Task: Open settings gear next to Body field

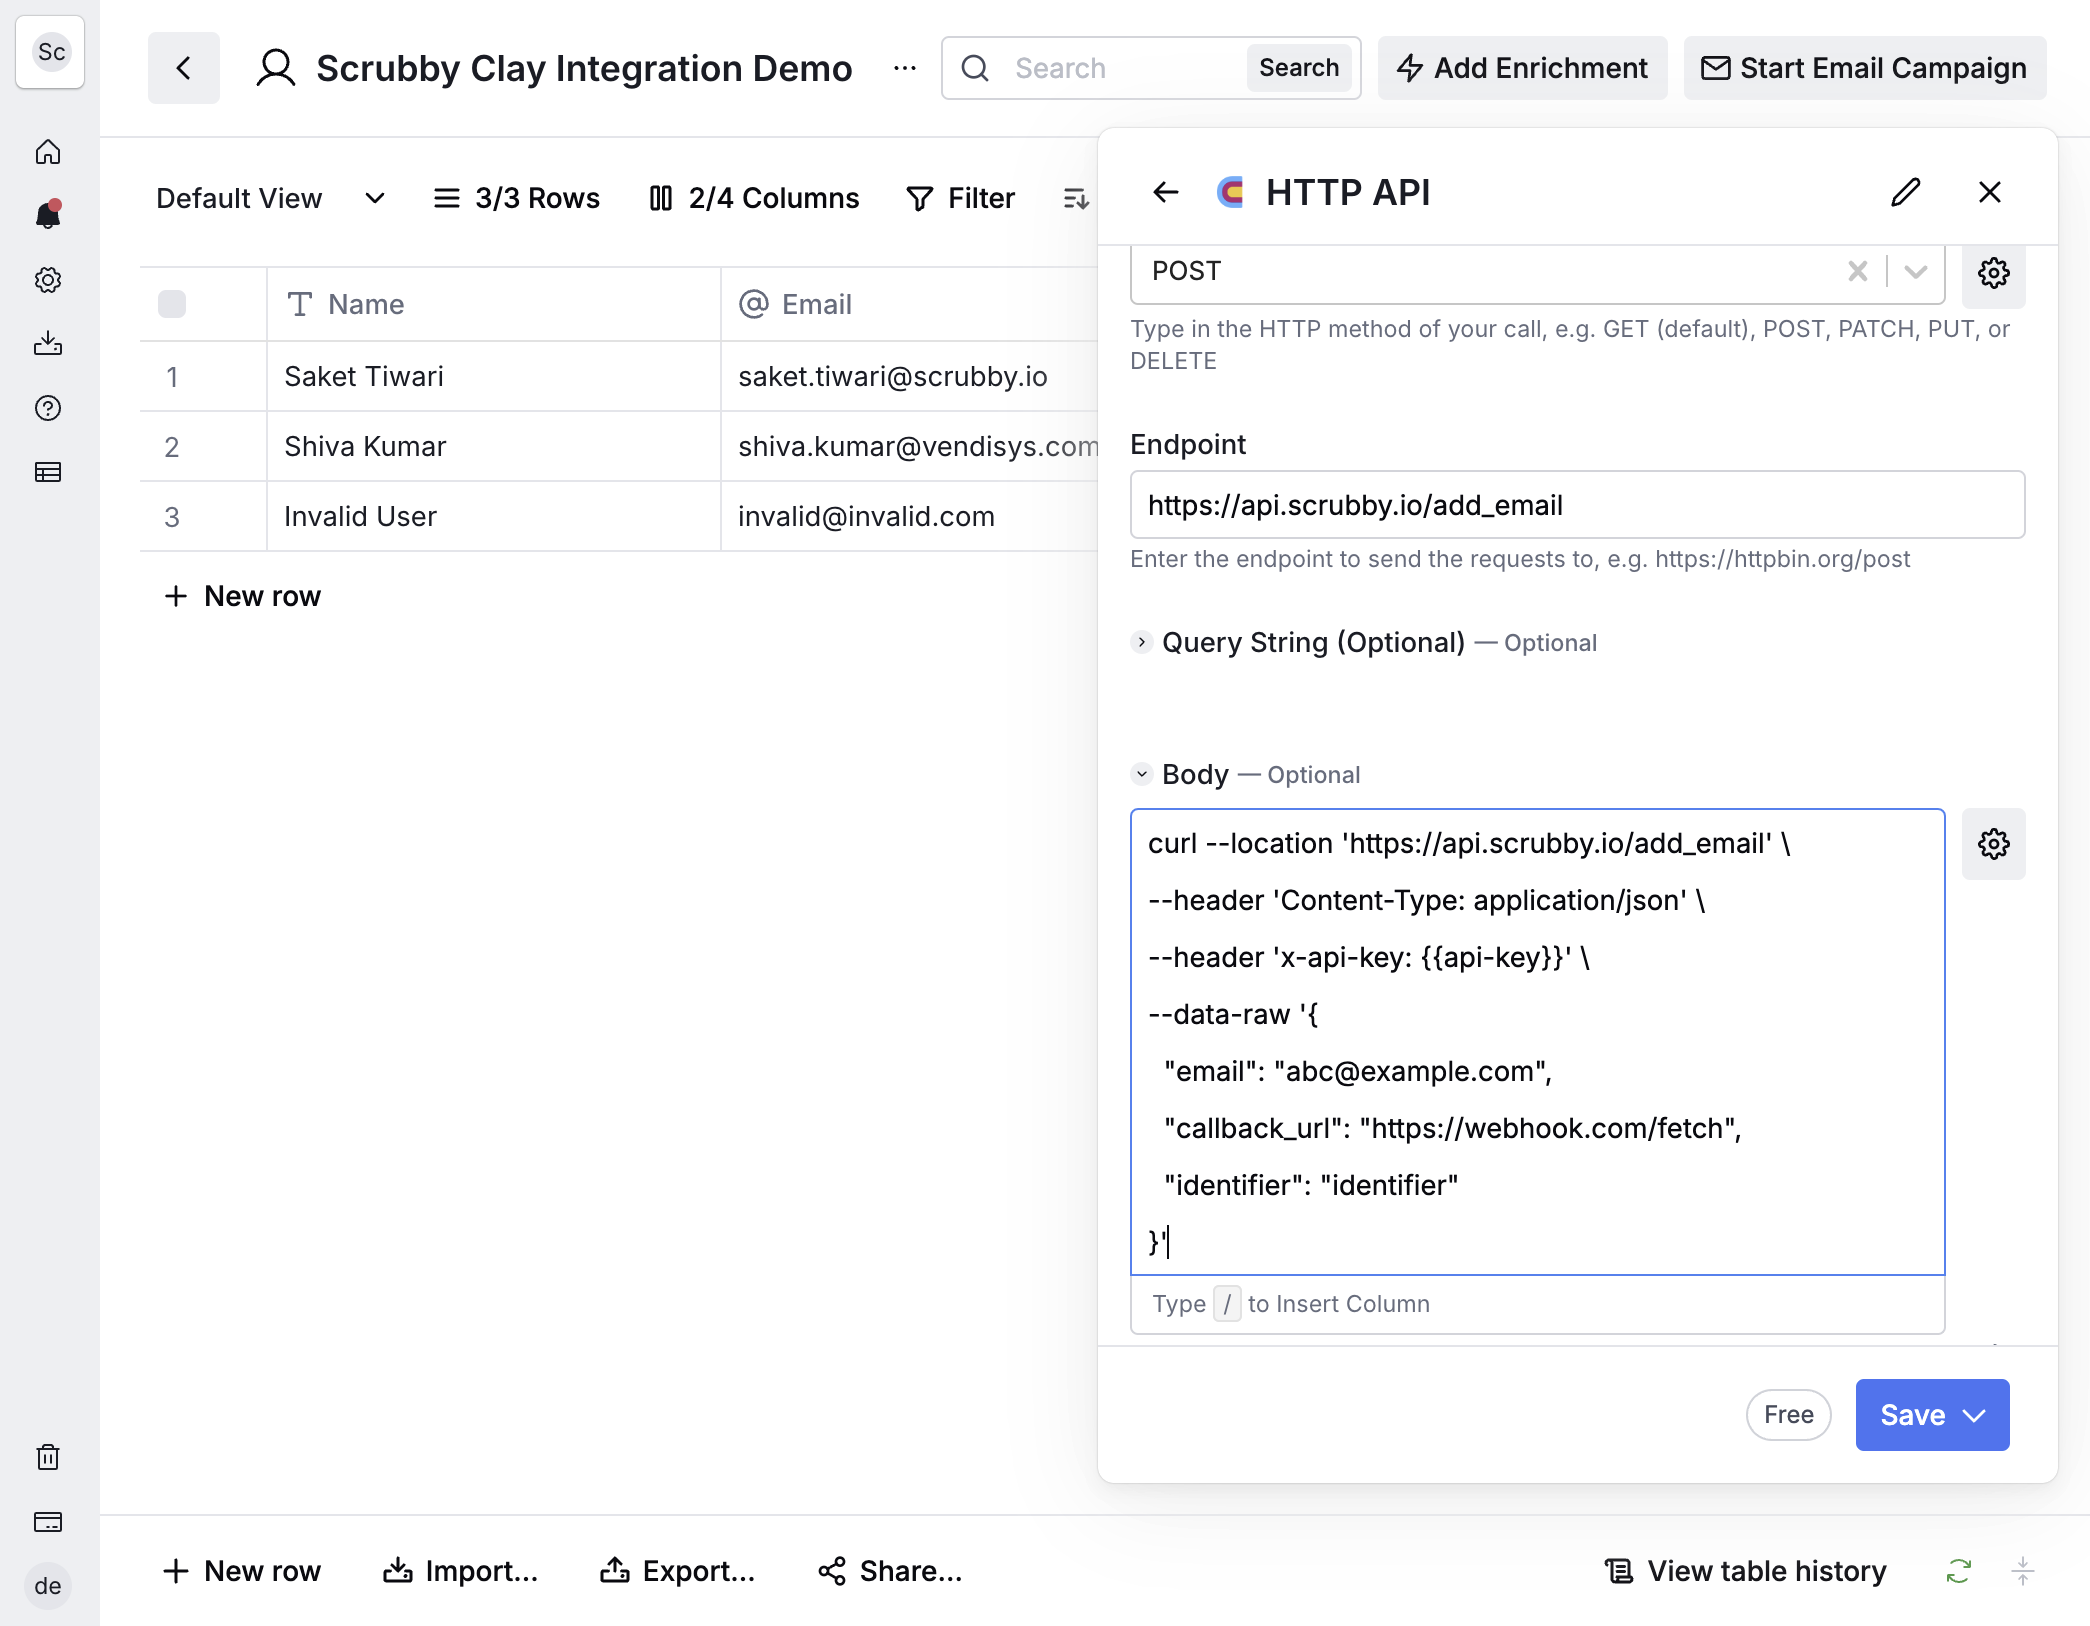Action: [x=1993, y=844]
